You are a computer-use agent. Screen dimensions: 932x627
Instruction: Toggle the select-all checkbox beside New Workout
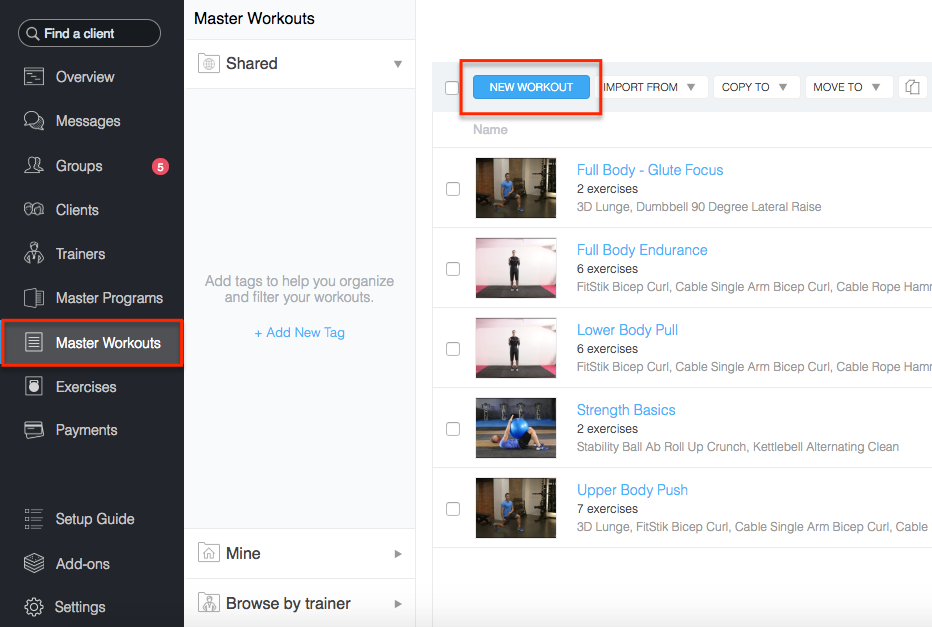pos(452,88)
